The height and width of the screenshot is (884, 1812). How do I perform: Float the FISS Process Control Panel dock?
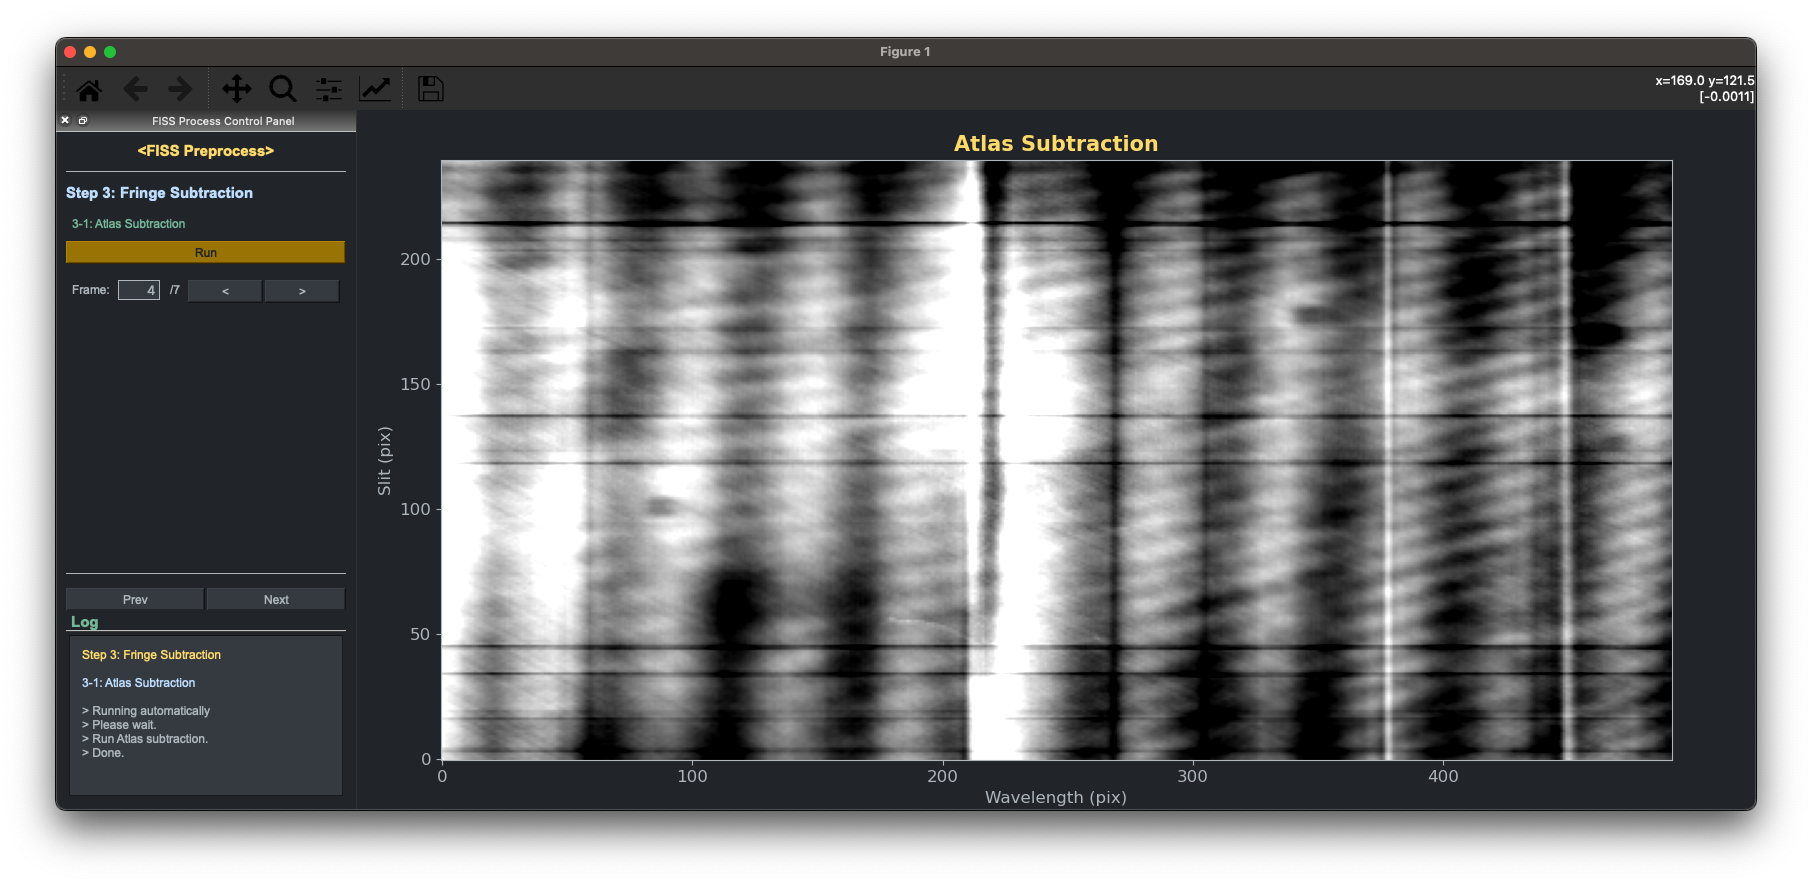[83, 120]
